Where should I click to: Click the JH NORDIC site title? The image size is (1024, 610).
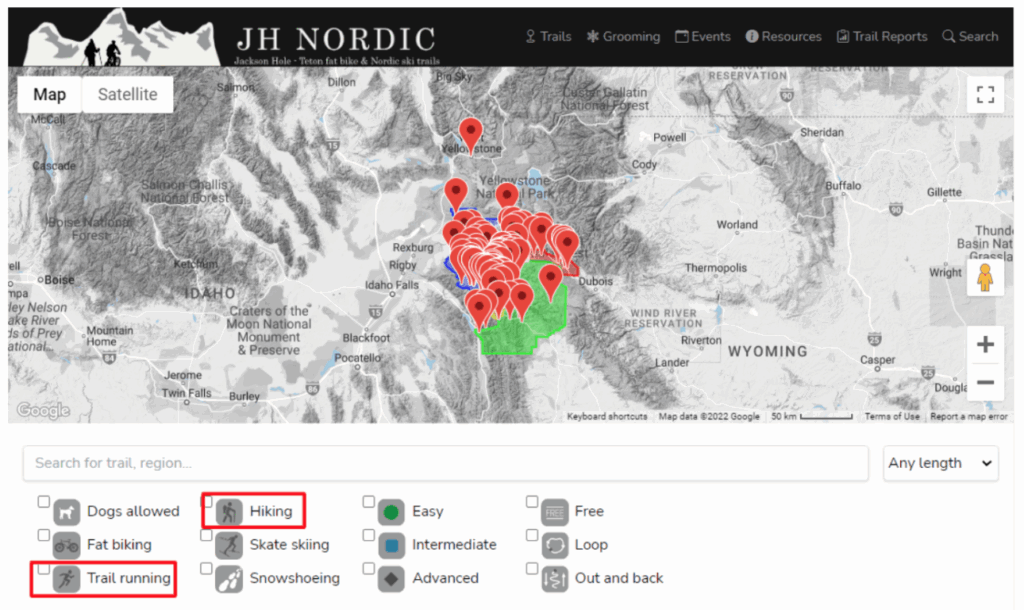pos(336,39)
